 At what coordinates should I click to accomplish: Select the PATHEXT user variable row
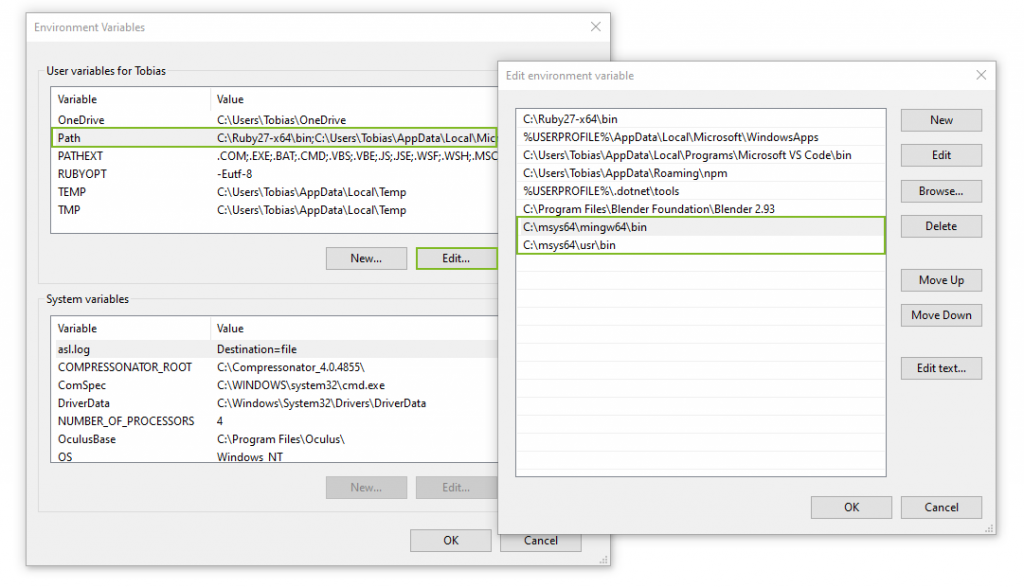pos(274,156)
